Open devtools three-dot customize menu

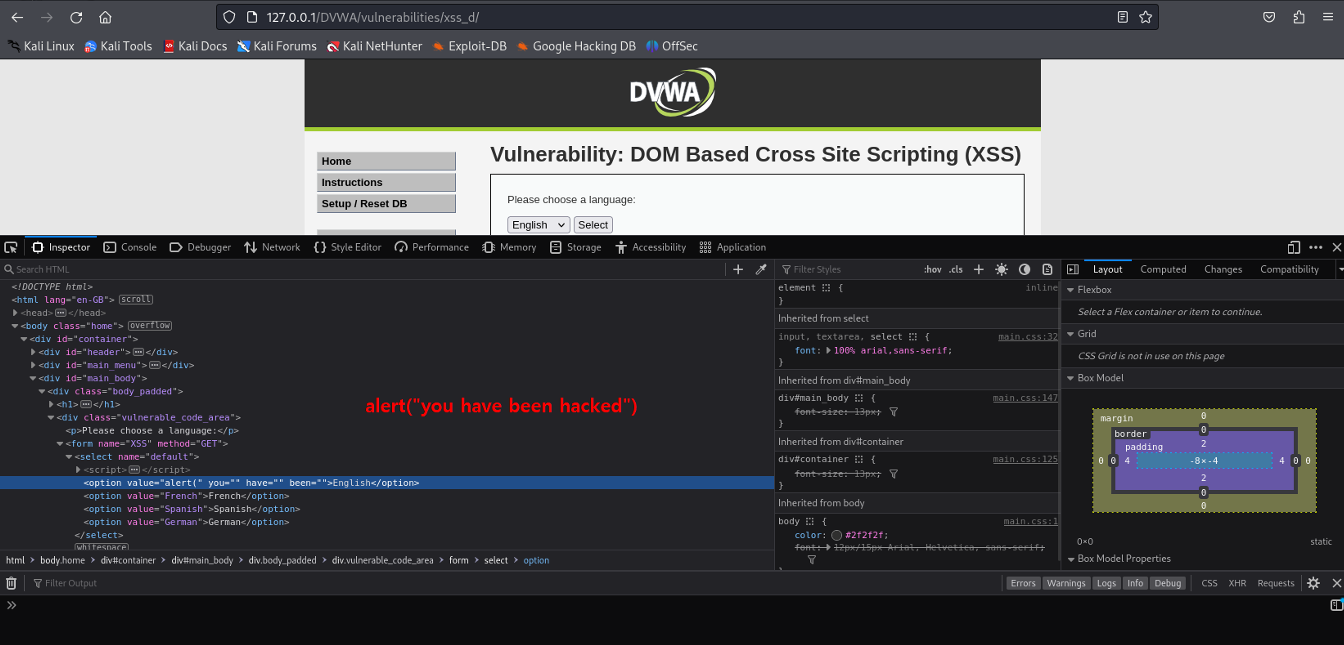coord(1316,247)
